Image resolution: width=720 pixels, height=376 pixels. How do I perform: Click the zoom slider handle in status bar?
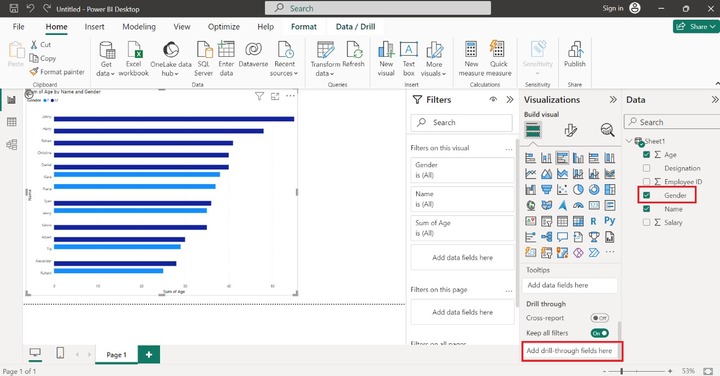tap(622, 370)
